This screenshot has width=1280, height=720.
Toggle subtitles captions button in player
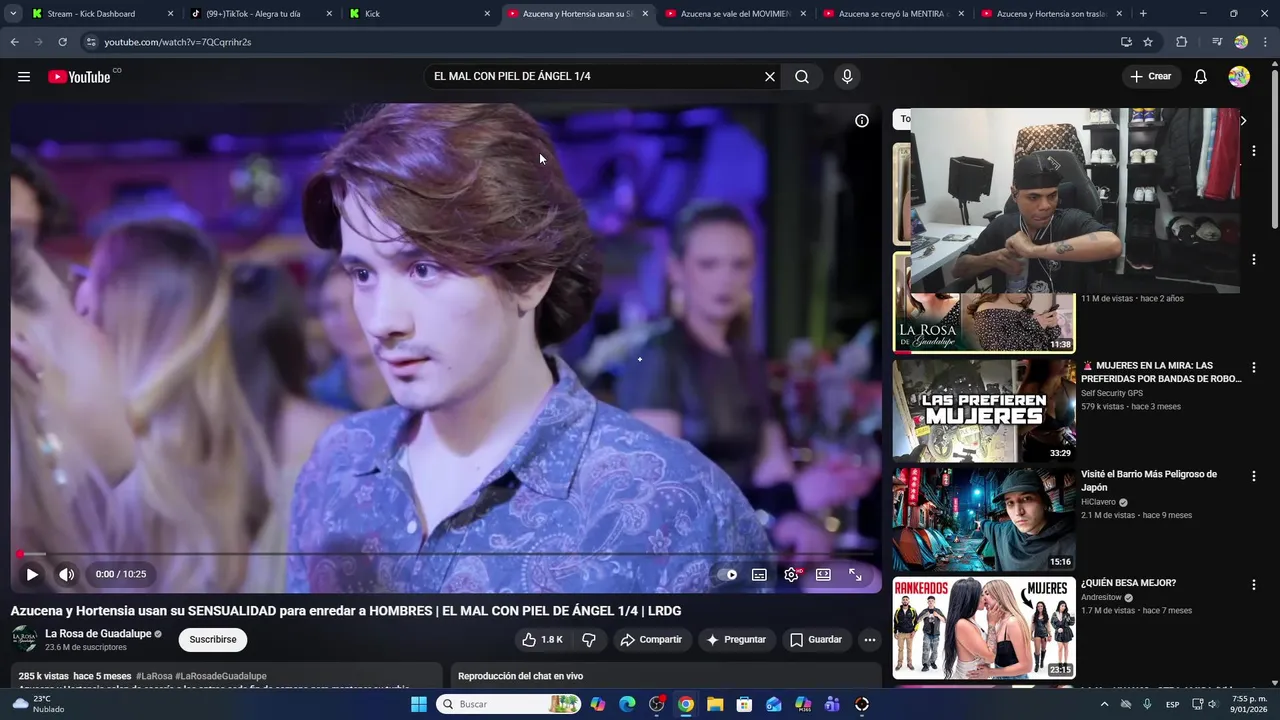point(759,575)
